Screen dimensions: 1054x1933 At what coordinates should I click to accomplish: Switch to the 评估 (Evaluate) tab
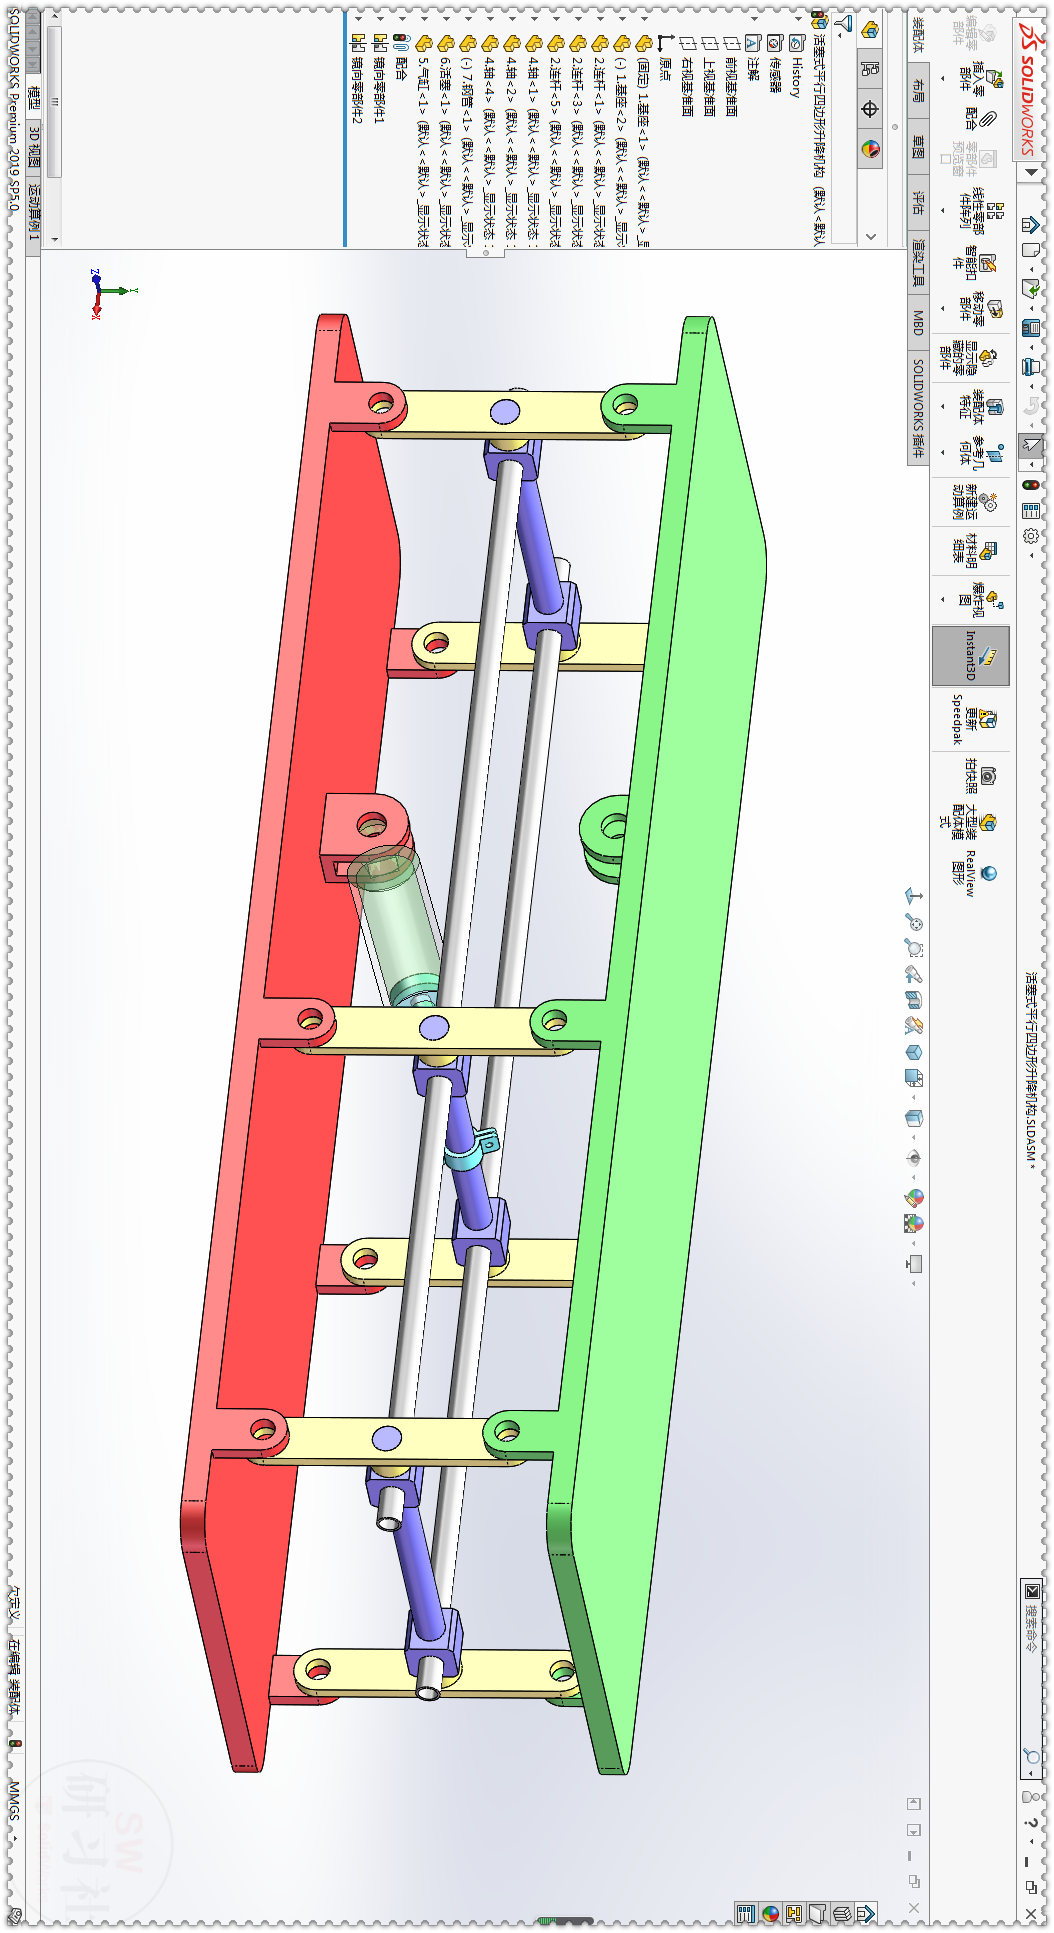(918, 202)
